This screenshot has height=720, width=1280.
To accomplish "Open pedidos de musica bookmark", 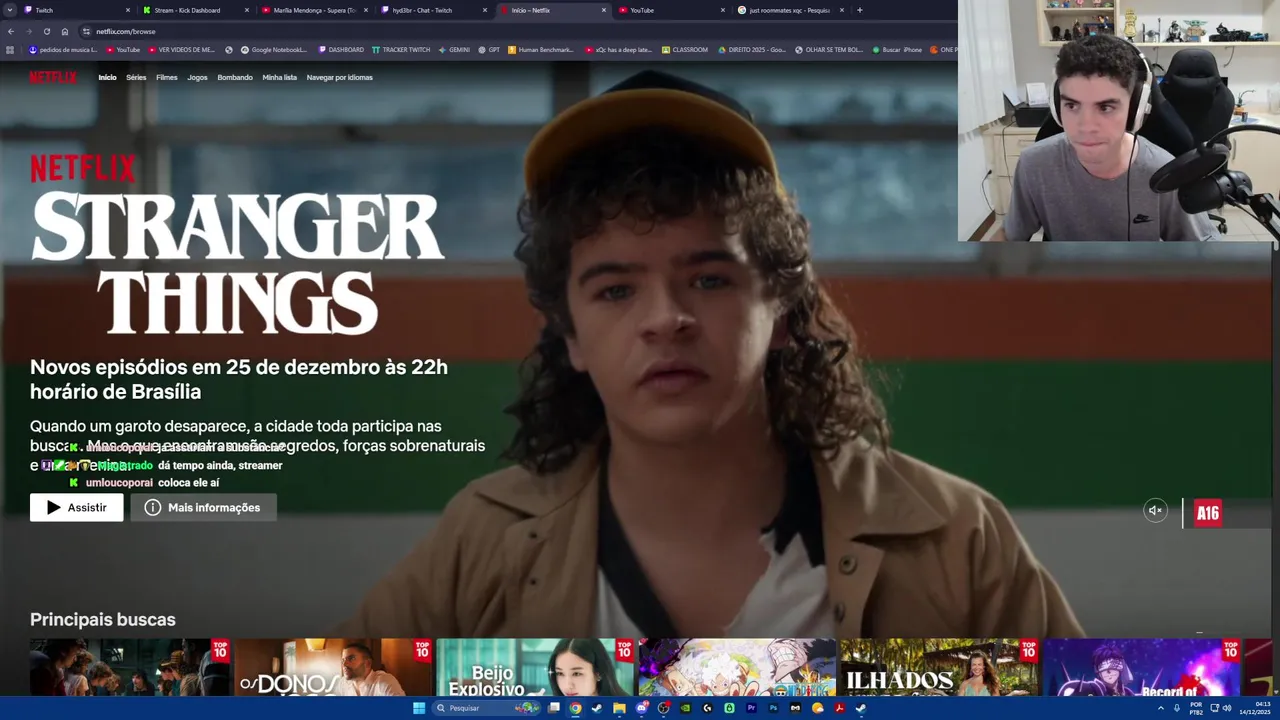I will point(63,49).
